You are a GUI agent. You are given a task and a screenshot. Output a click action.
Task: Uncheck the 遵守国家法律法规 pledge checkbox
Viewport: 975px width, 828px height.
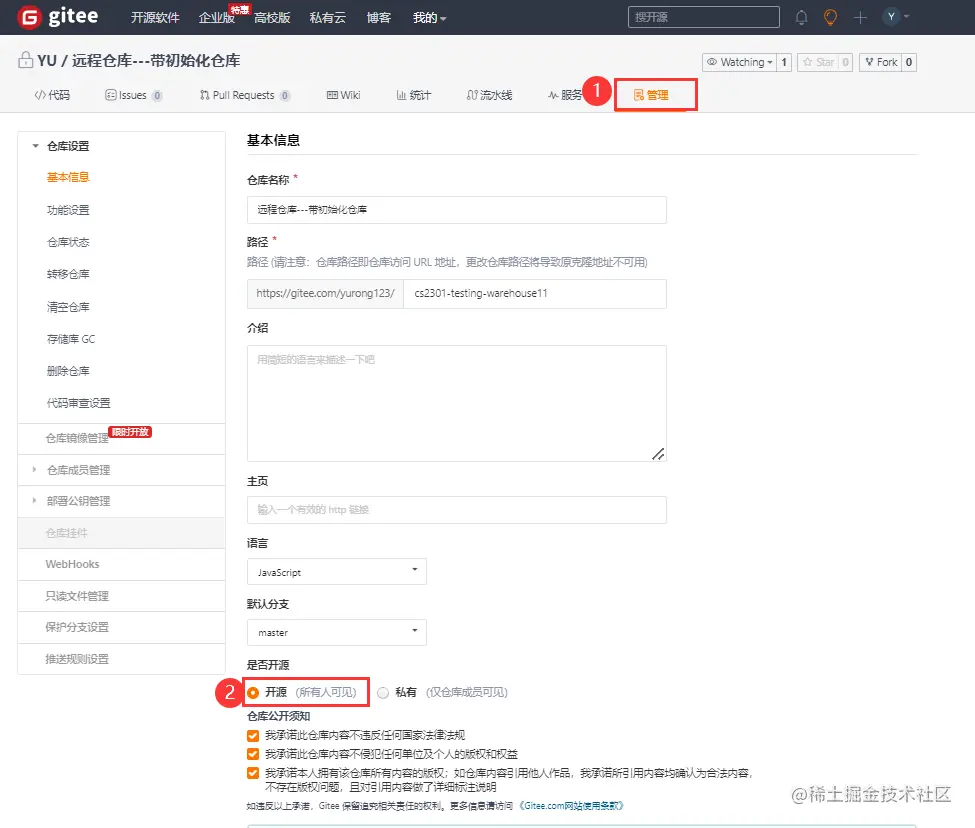pyautogui.click(x=253, y=734)
